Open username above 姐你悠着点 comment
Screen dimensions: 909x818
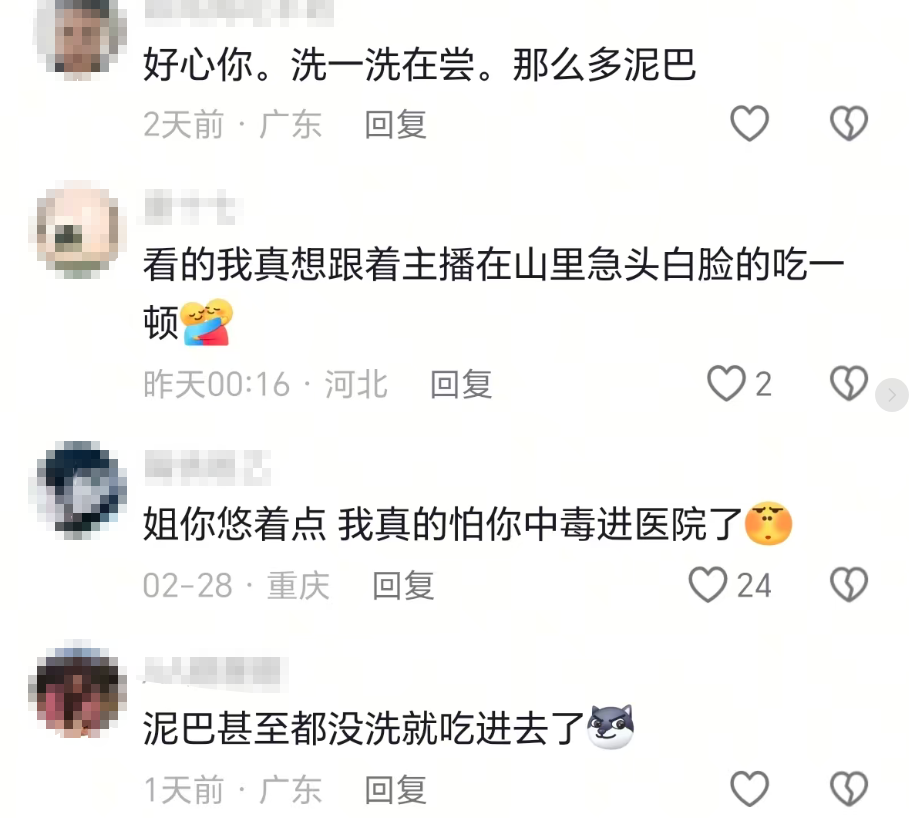(207, 467)
